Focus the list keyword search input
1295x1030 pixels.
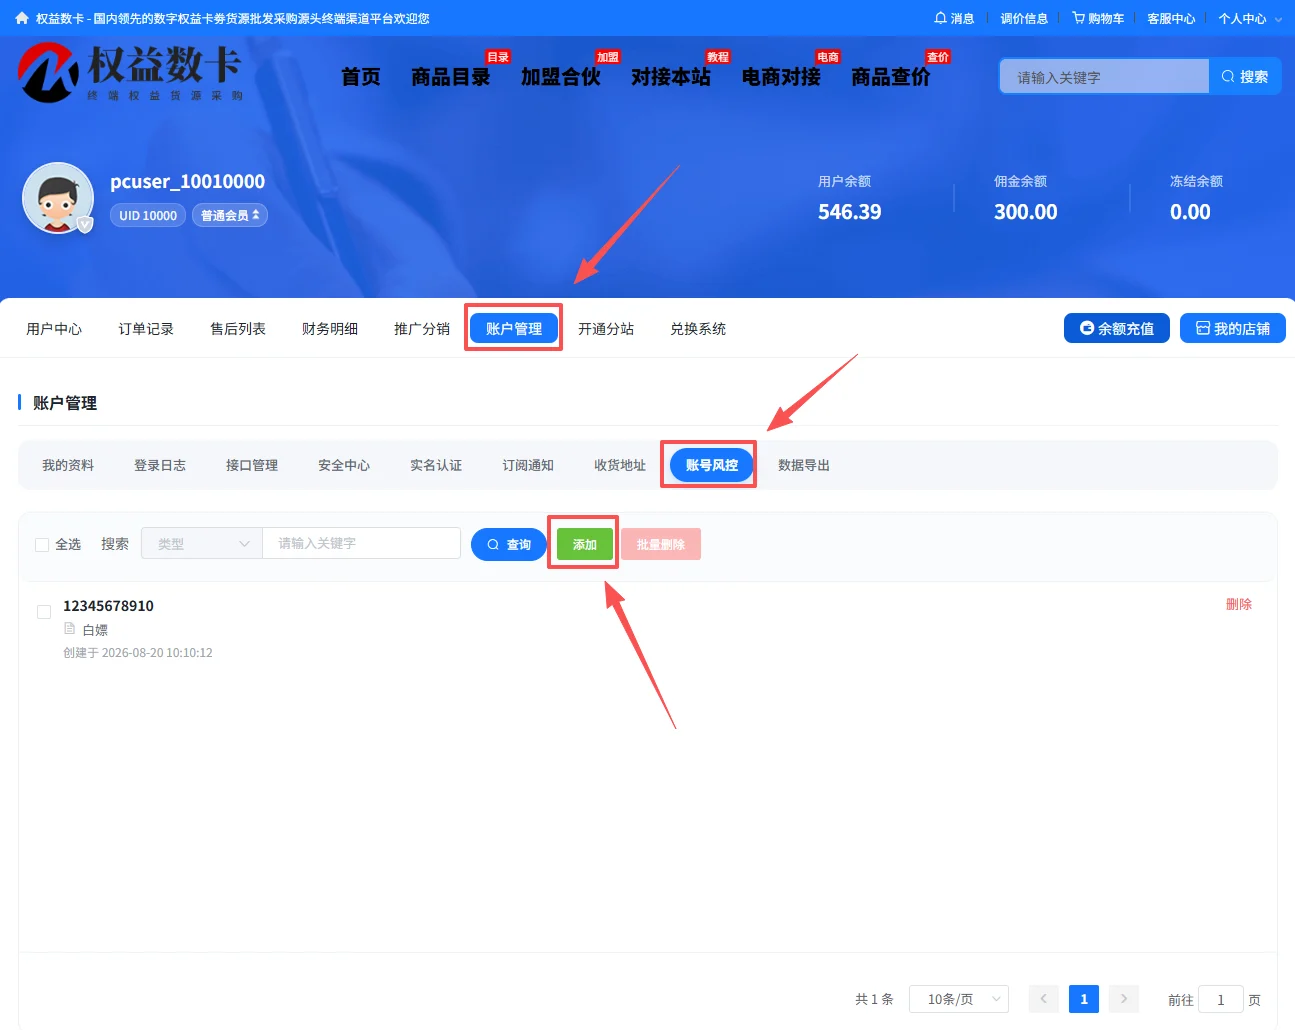[361, 543]
